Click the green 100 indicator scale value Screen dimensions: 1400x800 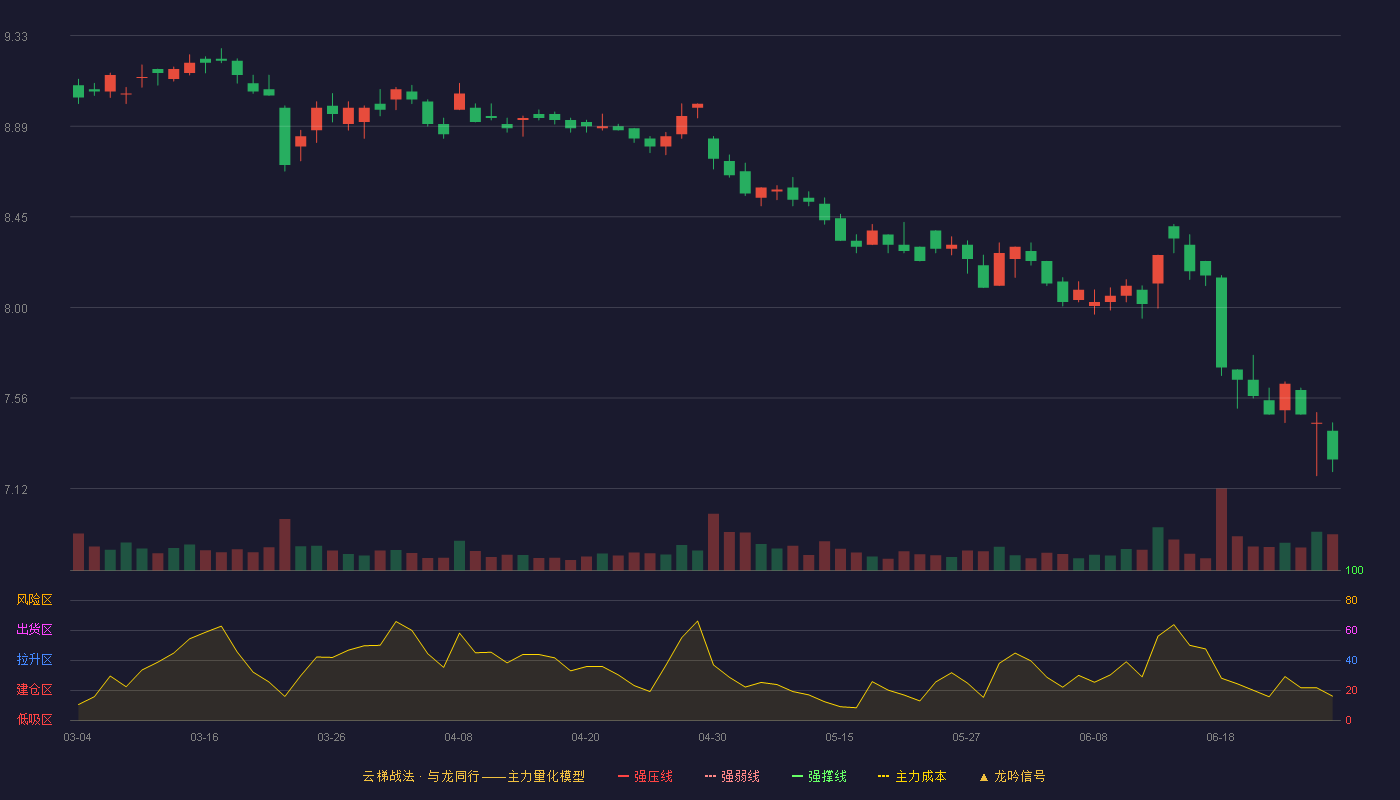(1354, 571)
